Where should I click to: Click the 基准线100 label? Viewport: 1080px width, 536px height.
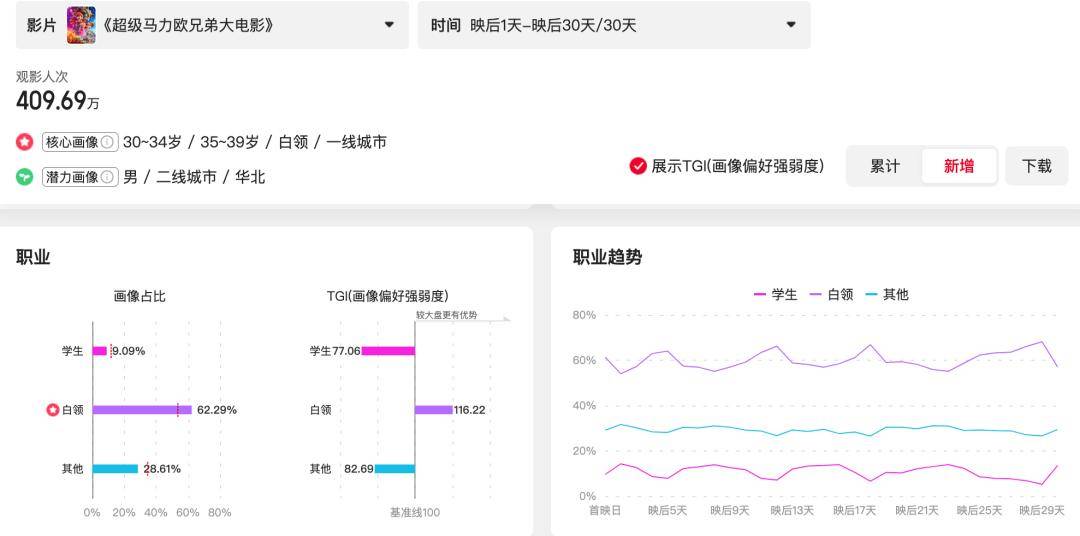click(415, 513)
